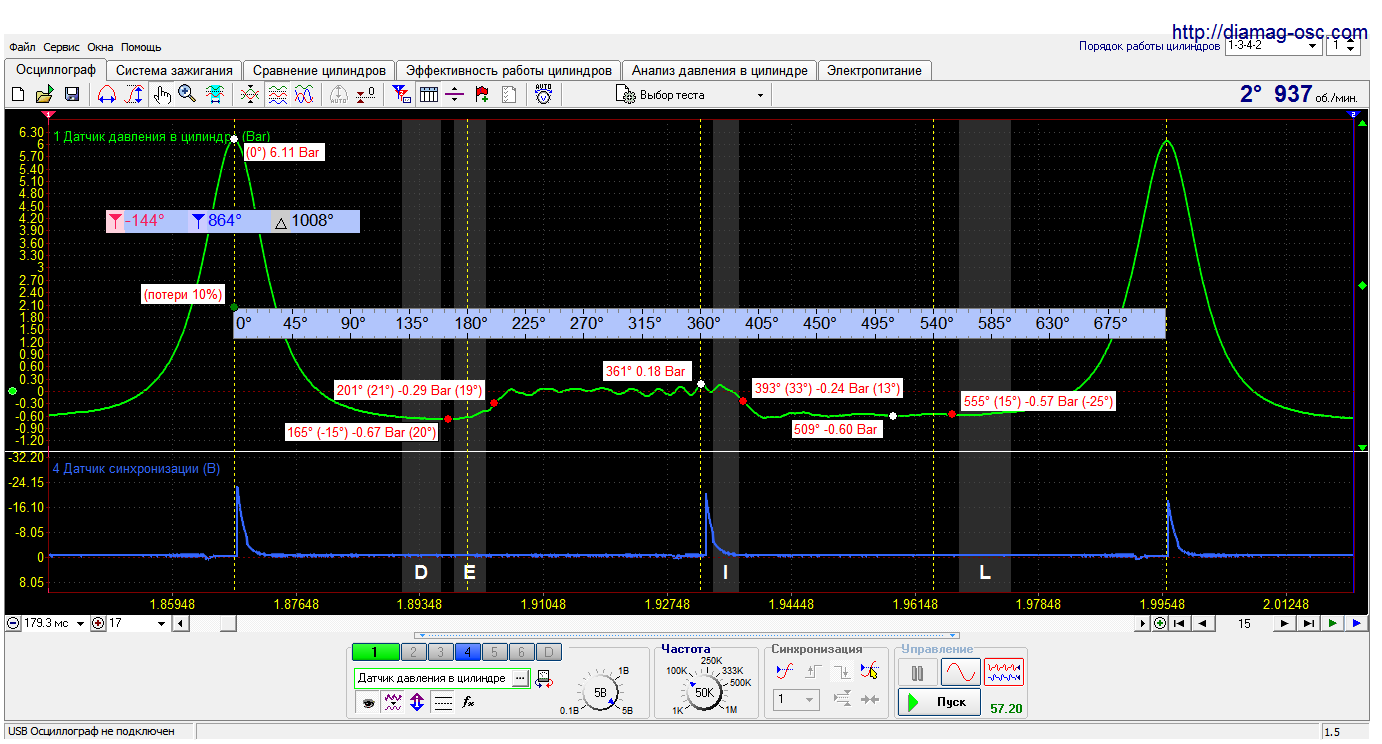Turn the 50K frequency knob

click(704, 692)
